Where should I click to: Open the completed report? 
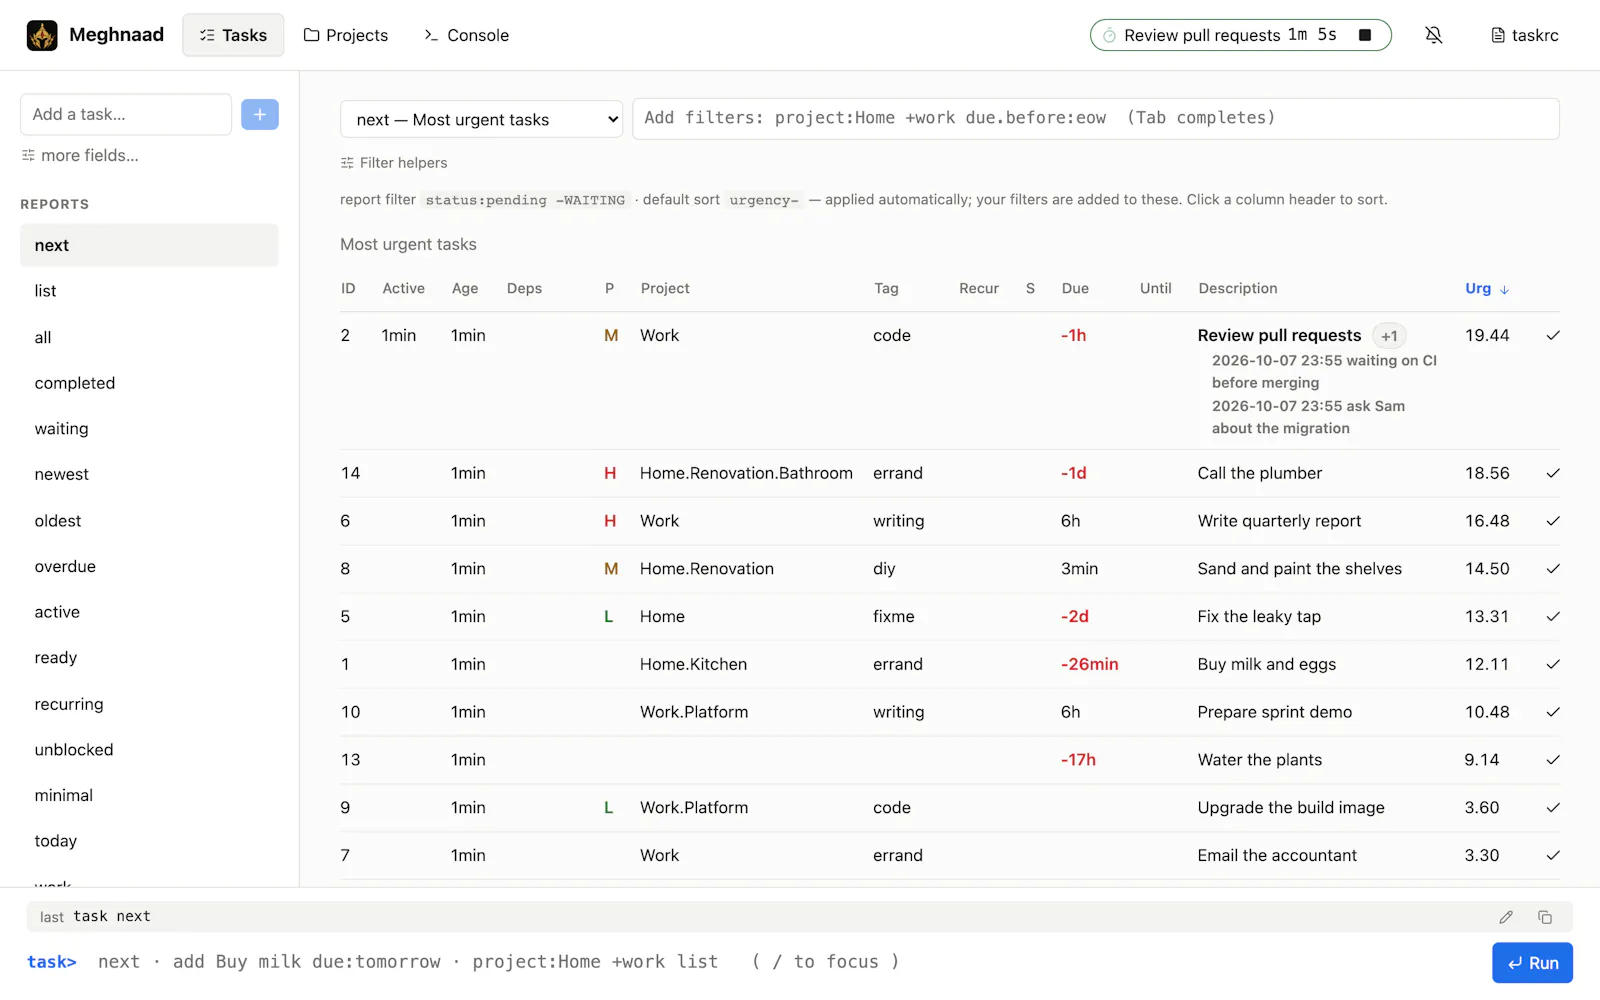[149, 383]
